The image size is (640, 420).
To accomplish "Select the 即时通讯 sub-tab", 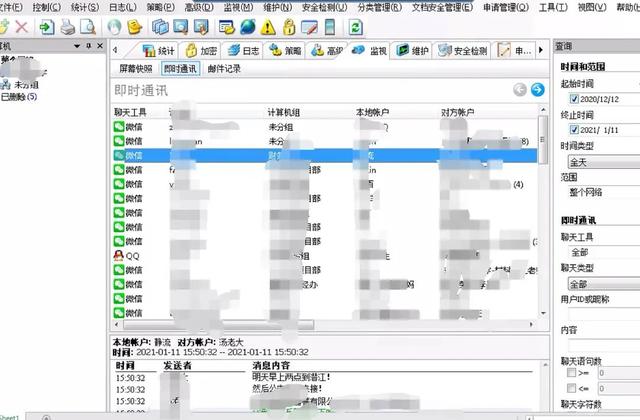I will [x=180, y=69].
